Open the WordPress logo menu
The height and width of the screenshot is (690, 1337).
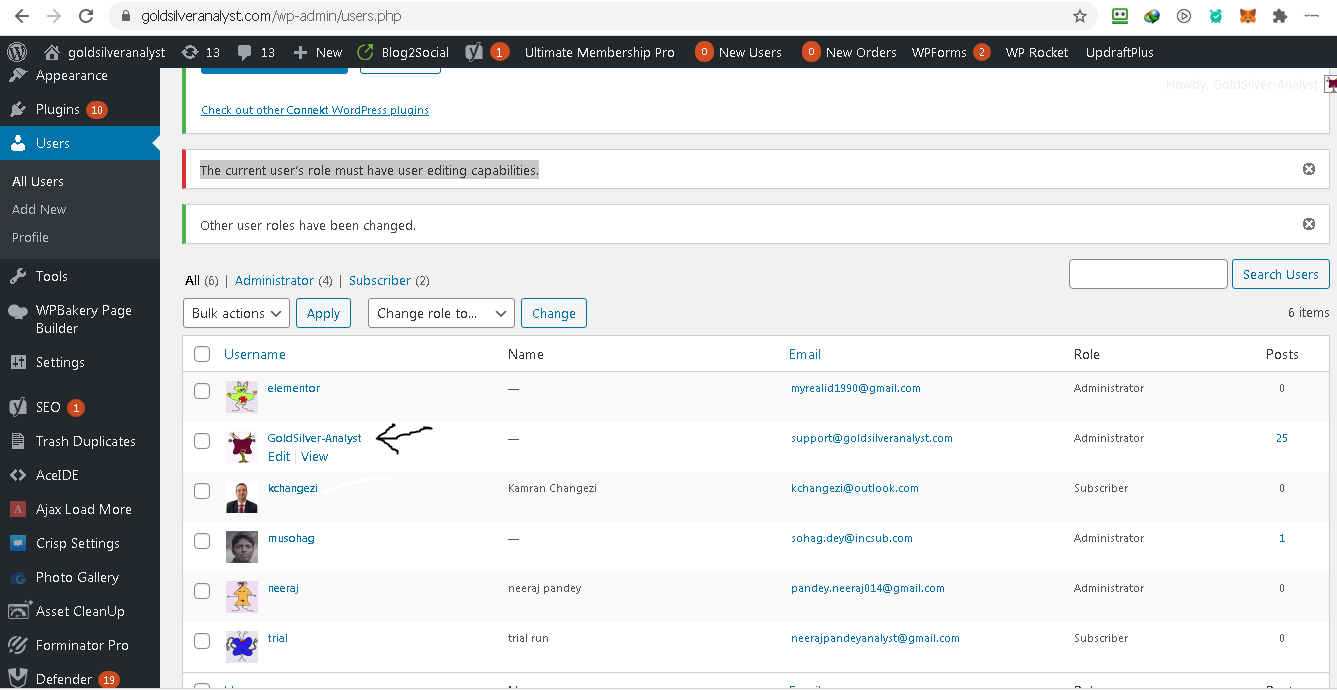tap(16, 52)
